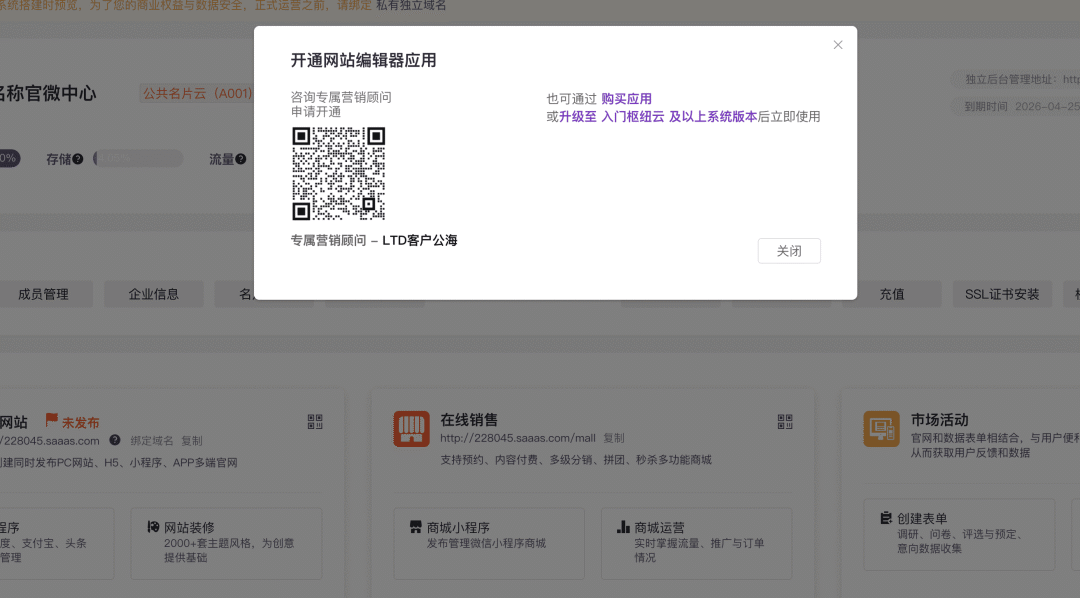
Task: Open the 企业信息 tab
Action: pos(153,294)
